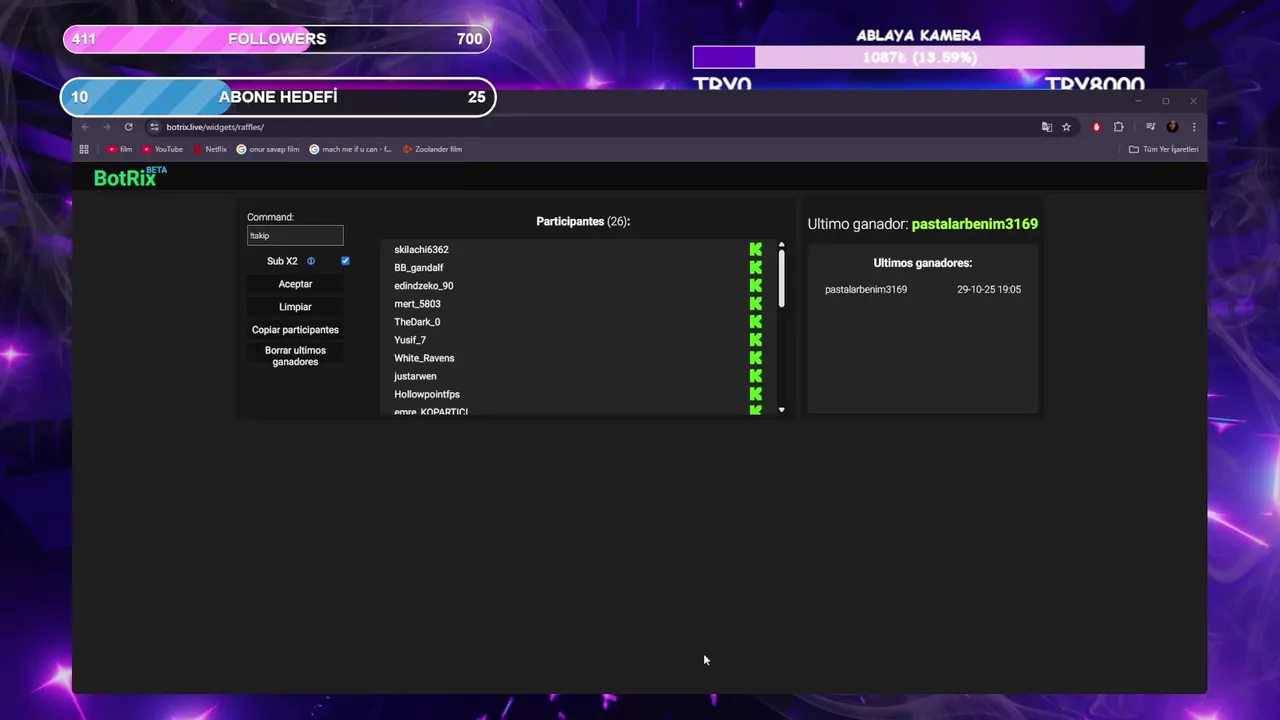The width and height of the screenshot is (1280, 720).
Task: Reload the botrix raffles page
Action: [128, 127]
